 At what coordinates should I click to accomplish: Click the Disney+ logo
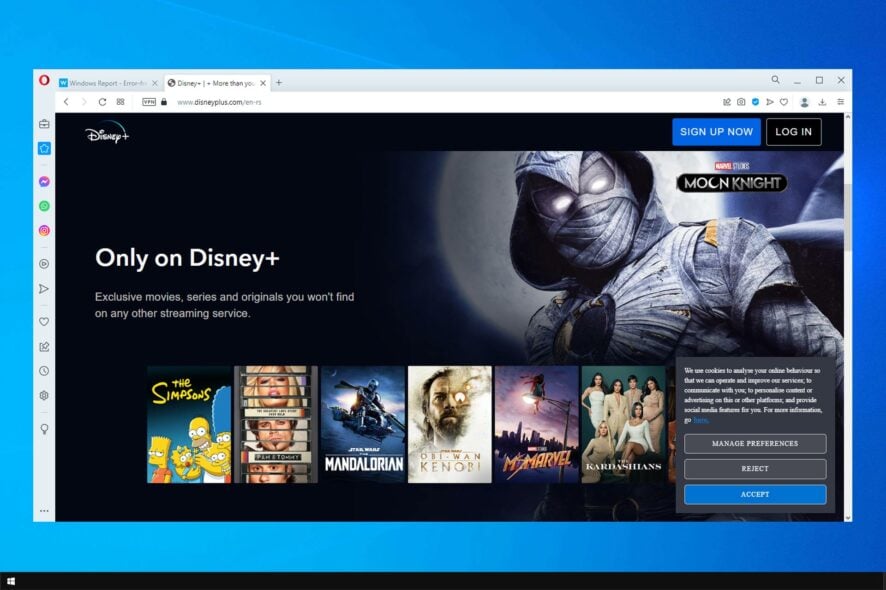pyautogui.click(x=107, y=133)
